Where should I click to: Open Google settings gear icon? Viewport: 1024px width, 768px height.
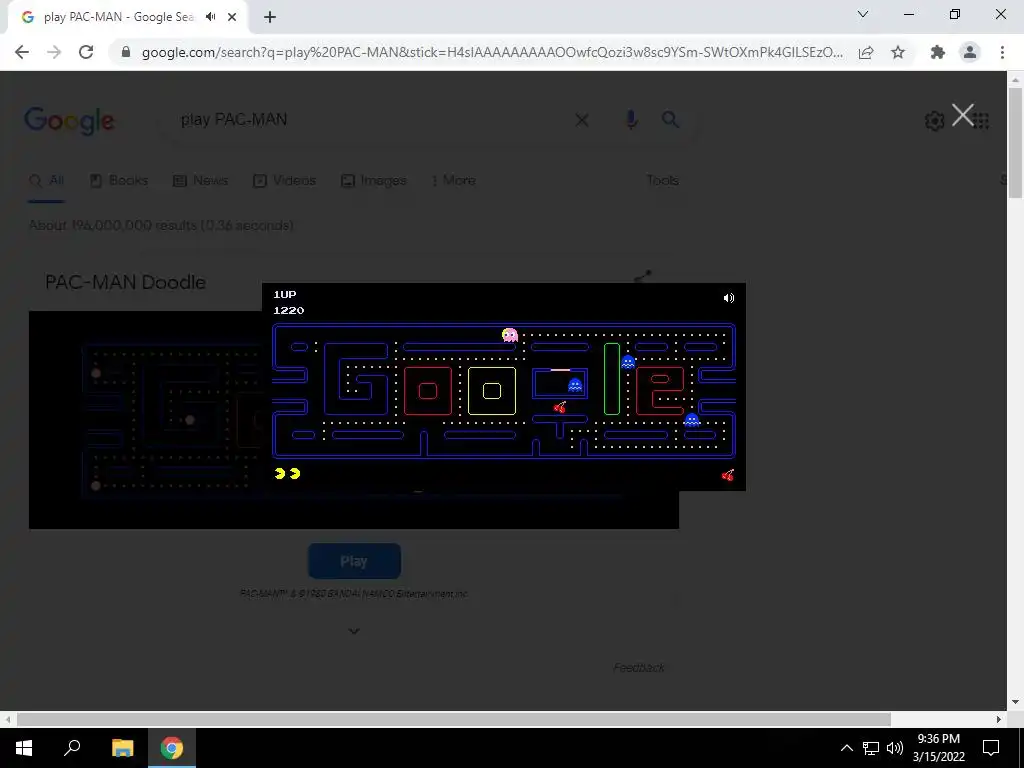pos(935,121)
